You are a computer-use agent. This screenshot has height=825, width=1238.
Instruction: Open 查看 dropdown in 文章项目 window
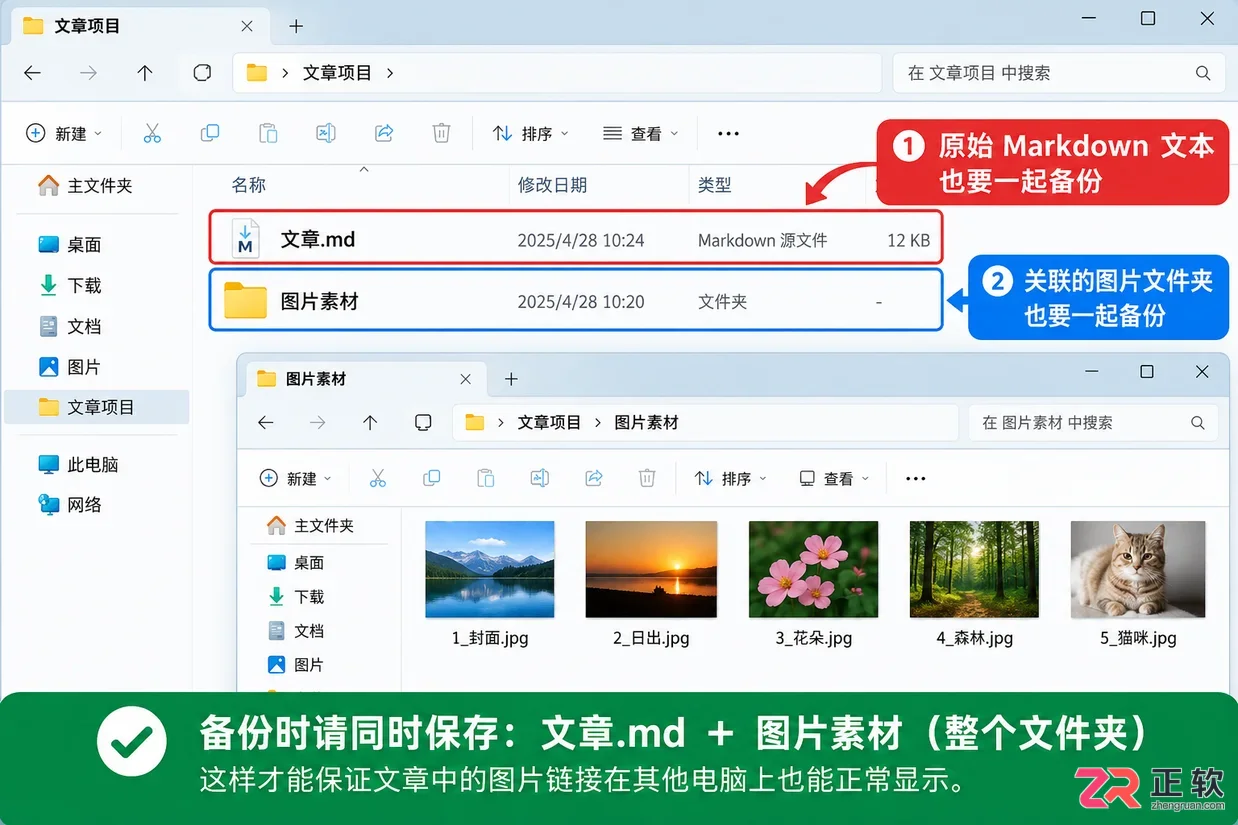pos(641,133)
